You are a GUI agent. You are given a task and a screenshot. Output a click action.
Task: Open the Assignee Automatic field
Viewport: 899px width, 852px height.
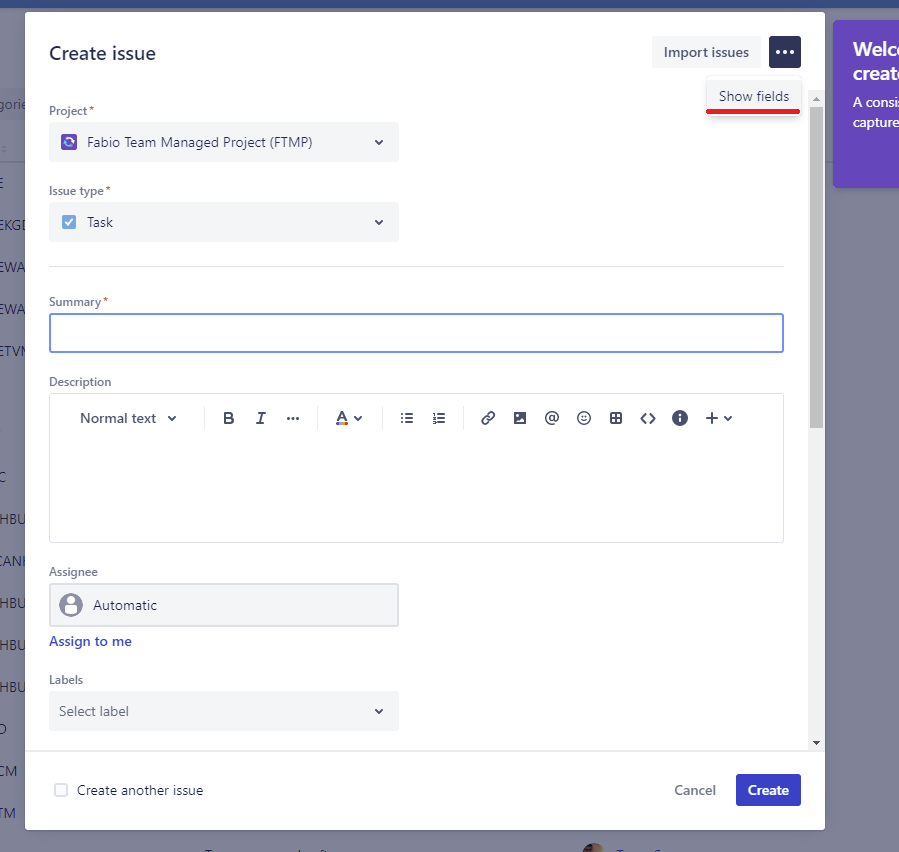coord(224,605)
